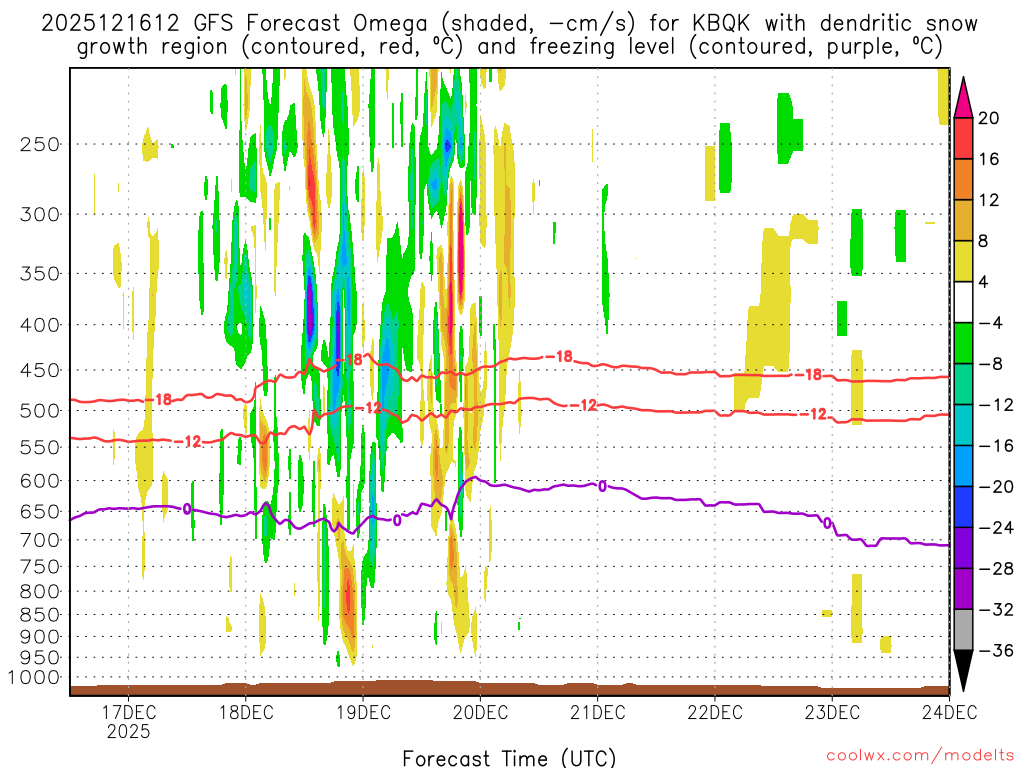Click the 750 pressure level label
1024x768 pixels.
40,567
